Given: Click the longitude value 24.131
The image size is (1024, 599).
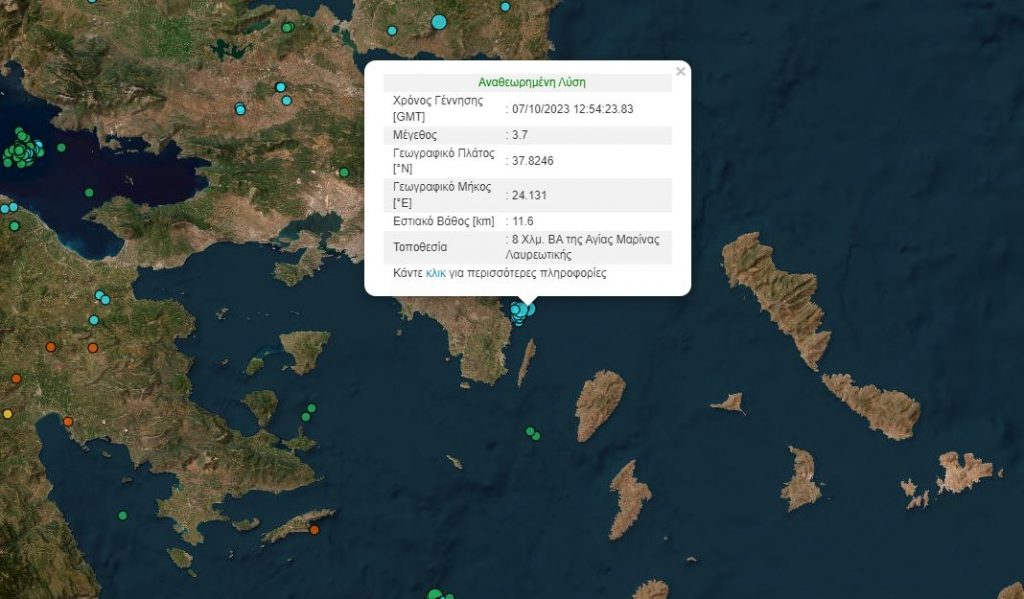Looking at the screenshot, I should [528, 195].
